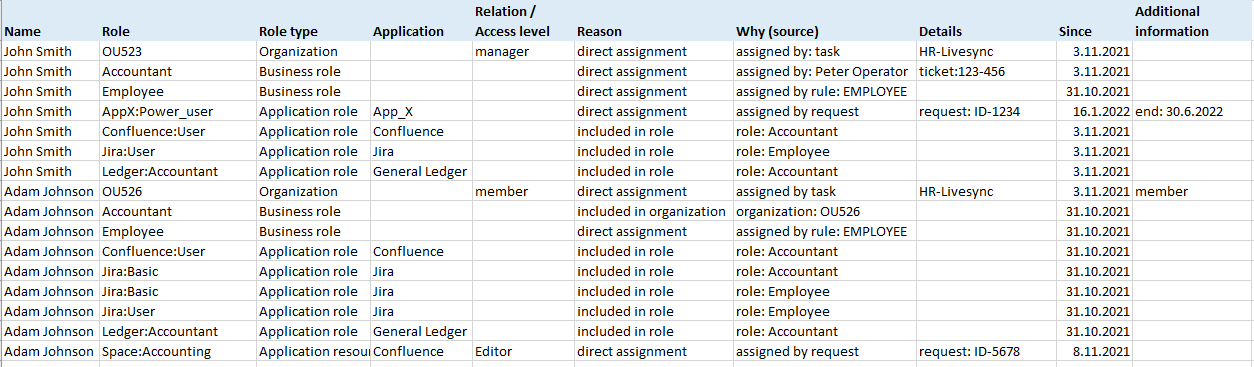Click the manager access level cell

(523, 51)
